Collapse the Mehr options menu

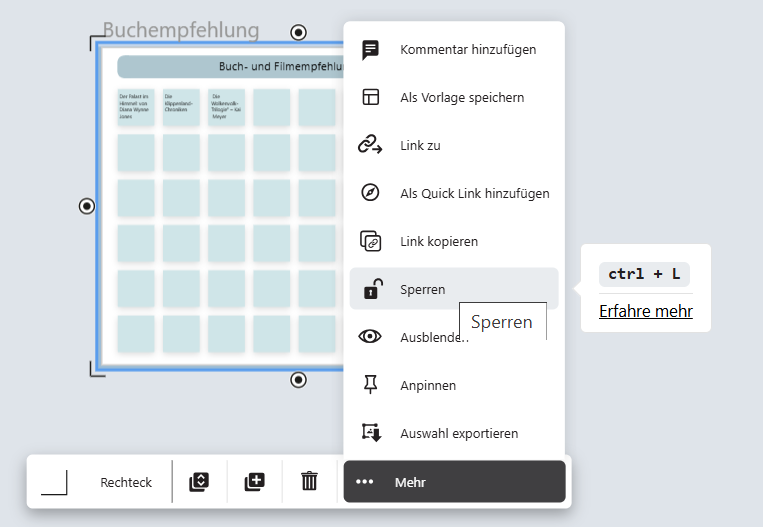pyautogui.click(x=454, y=482)
